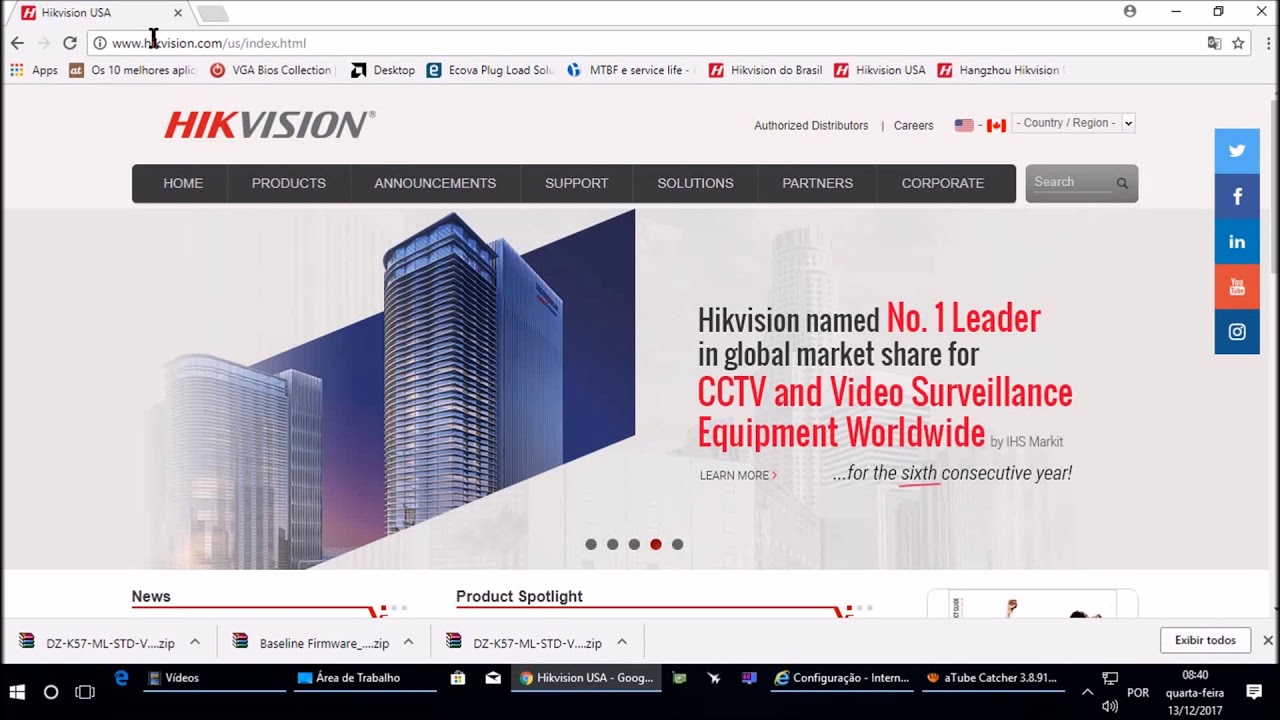Open SOLUTIONS menu
Screen dimensions: 1280x720
(695, 183)
